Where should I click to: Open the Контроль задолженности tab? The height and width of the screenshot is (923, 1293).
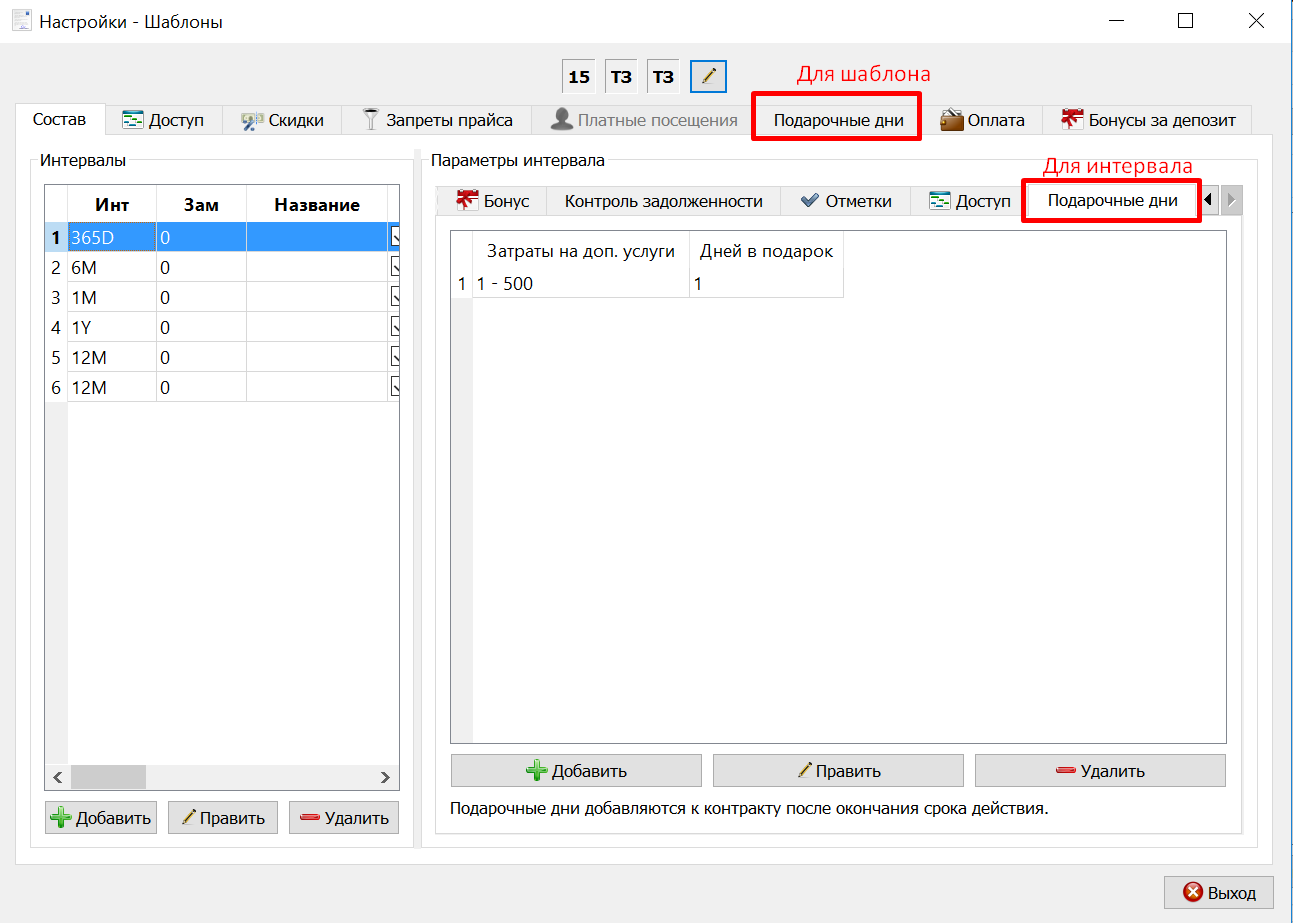tap(664, 201)
